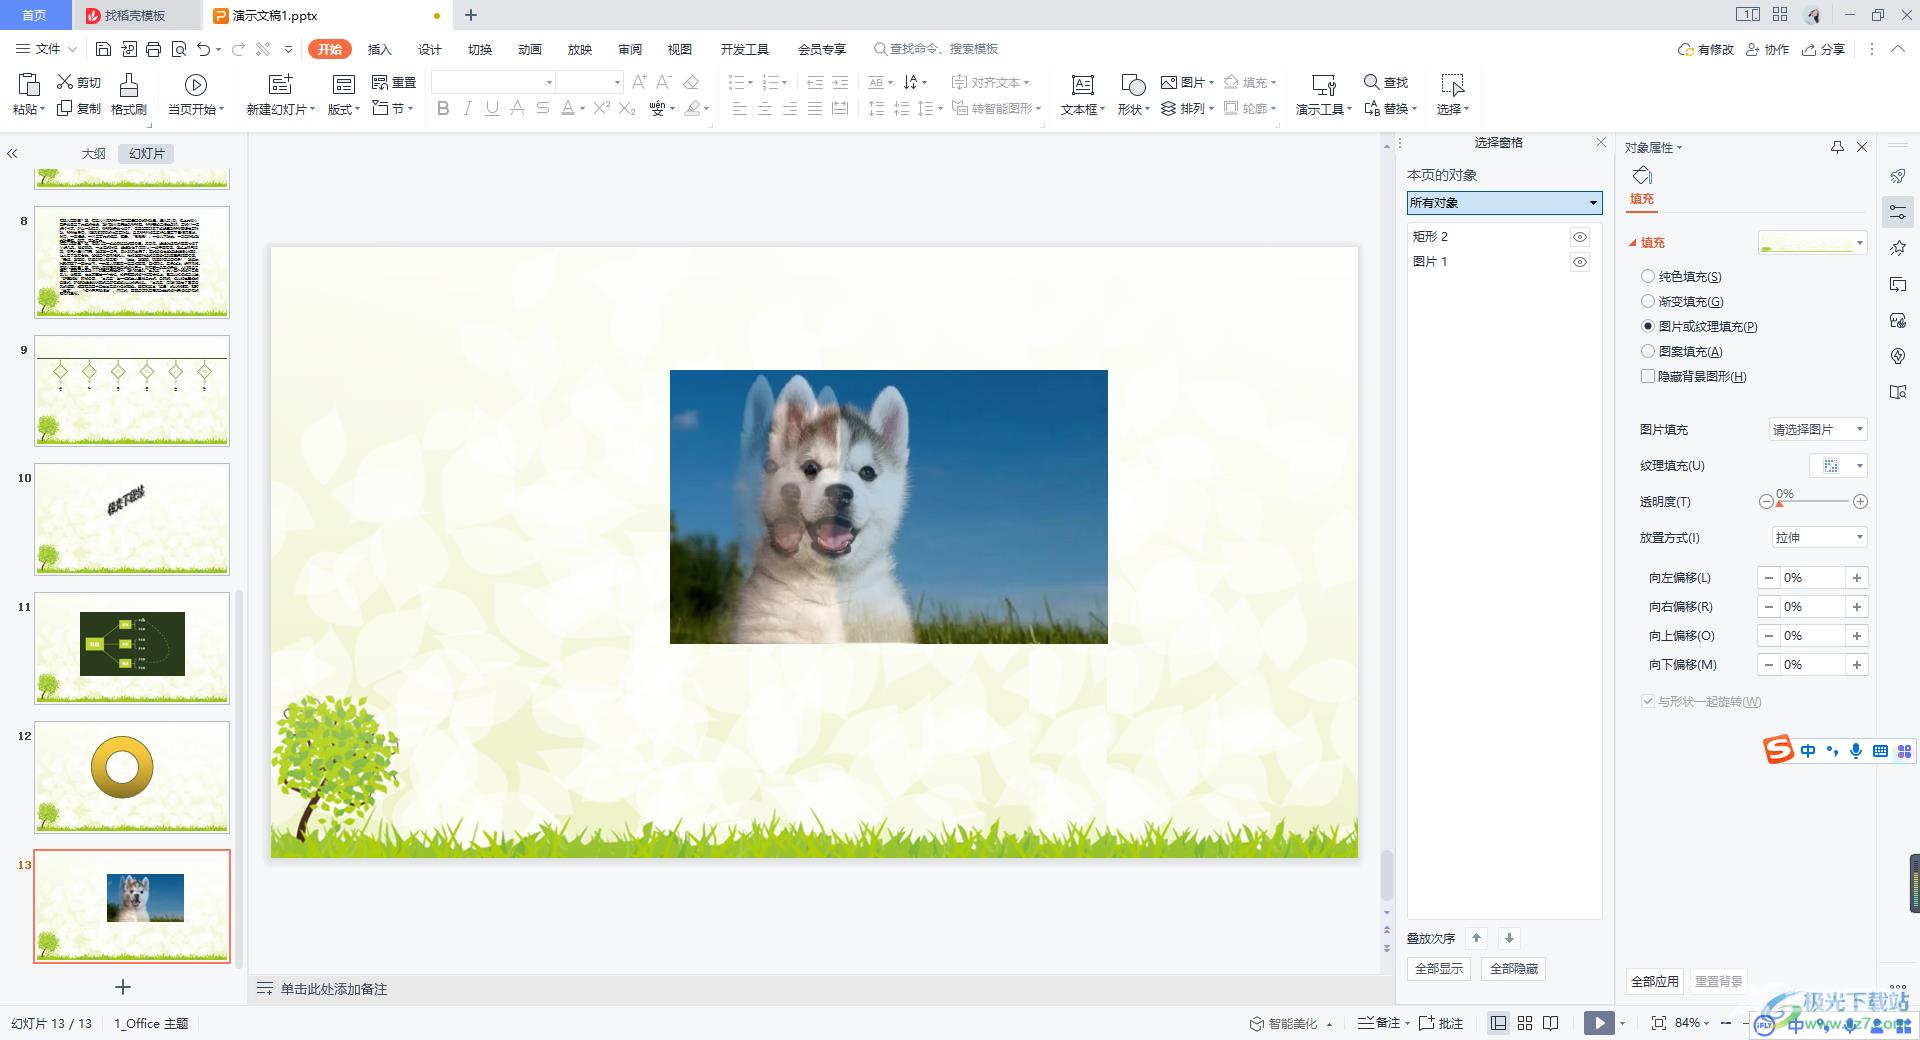Image resolution: width=1920 pixels, height=1040 pixels.
Task: Open the texture fill dropdown
Action: [1839, 466]
